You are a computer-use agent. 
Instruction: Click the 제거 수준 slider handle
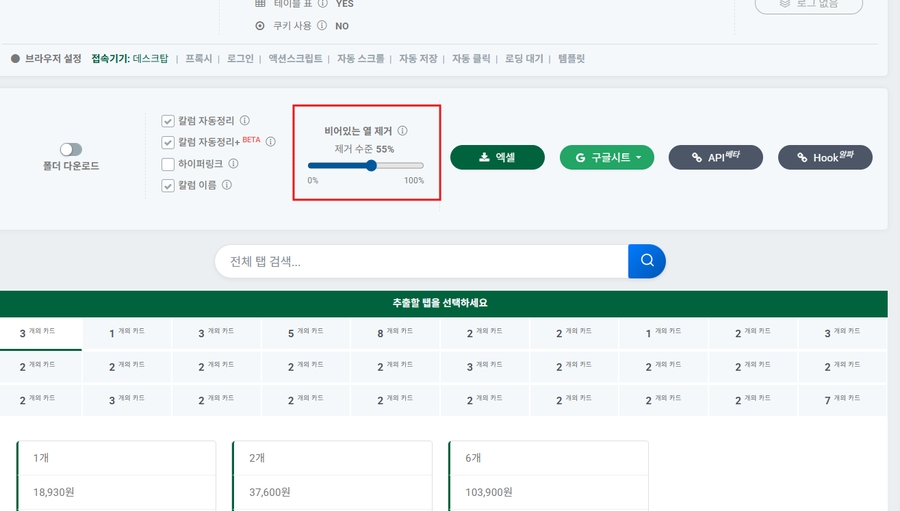372,166
